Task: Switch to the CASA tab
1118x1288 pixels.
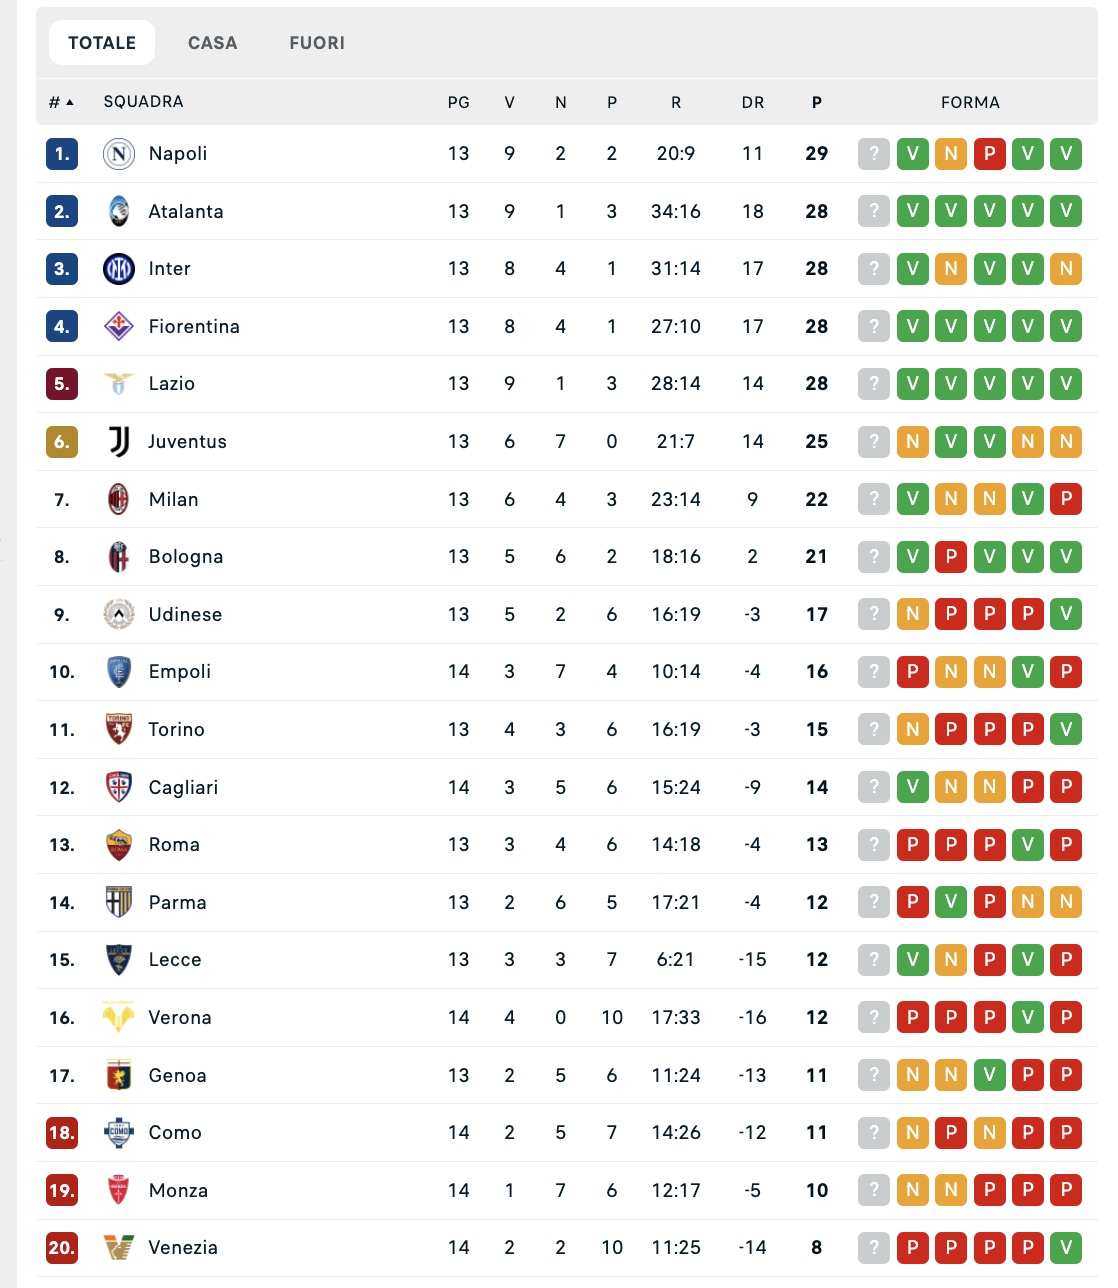Action: point(213,43)
